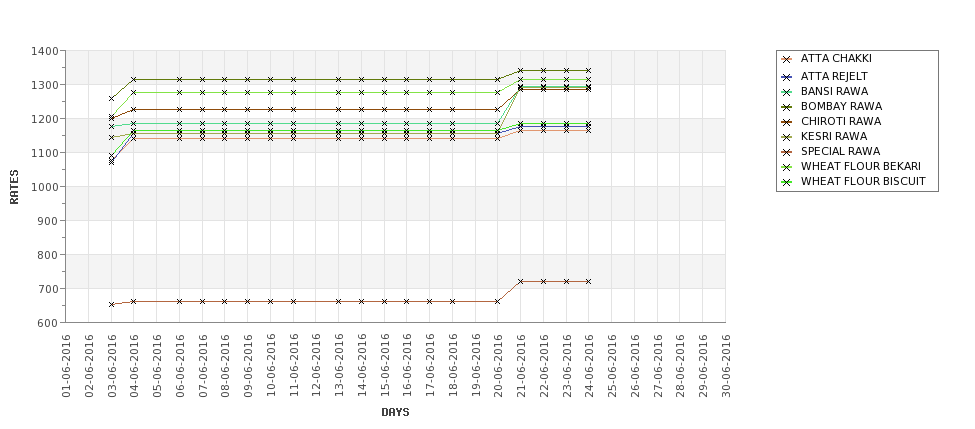Click the 900 y-axis tick label

(x=47, y=221)
